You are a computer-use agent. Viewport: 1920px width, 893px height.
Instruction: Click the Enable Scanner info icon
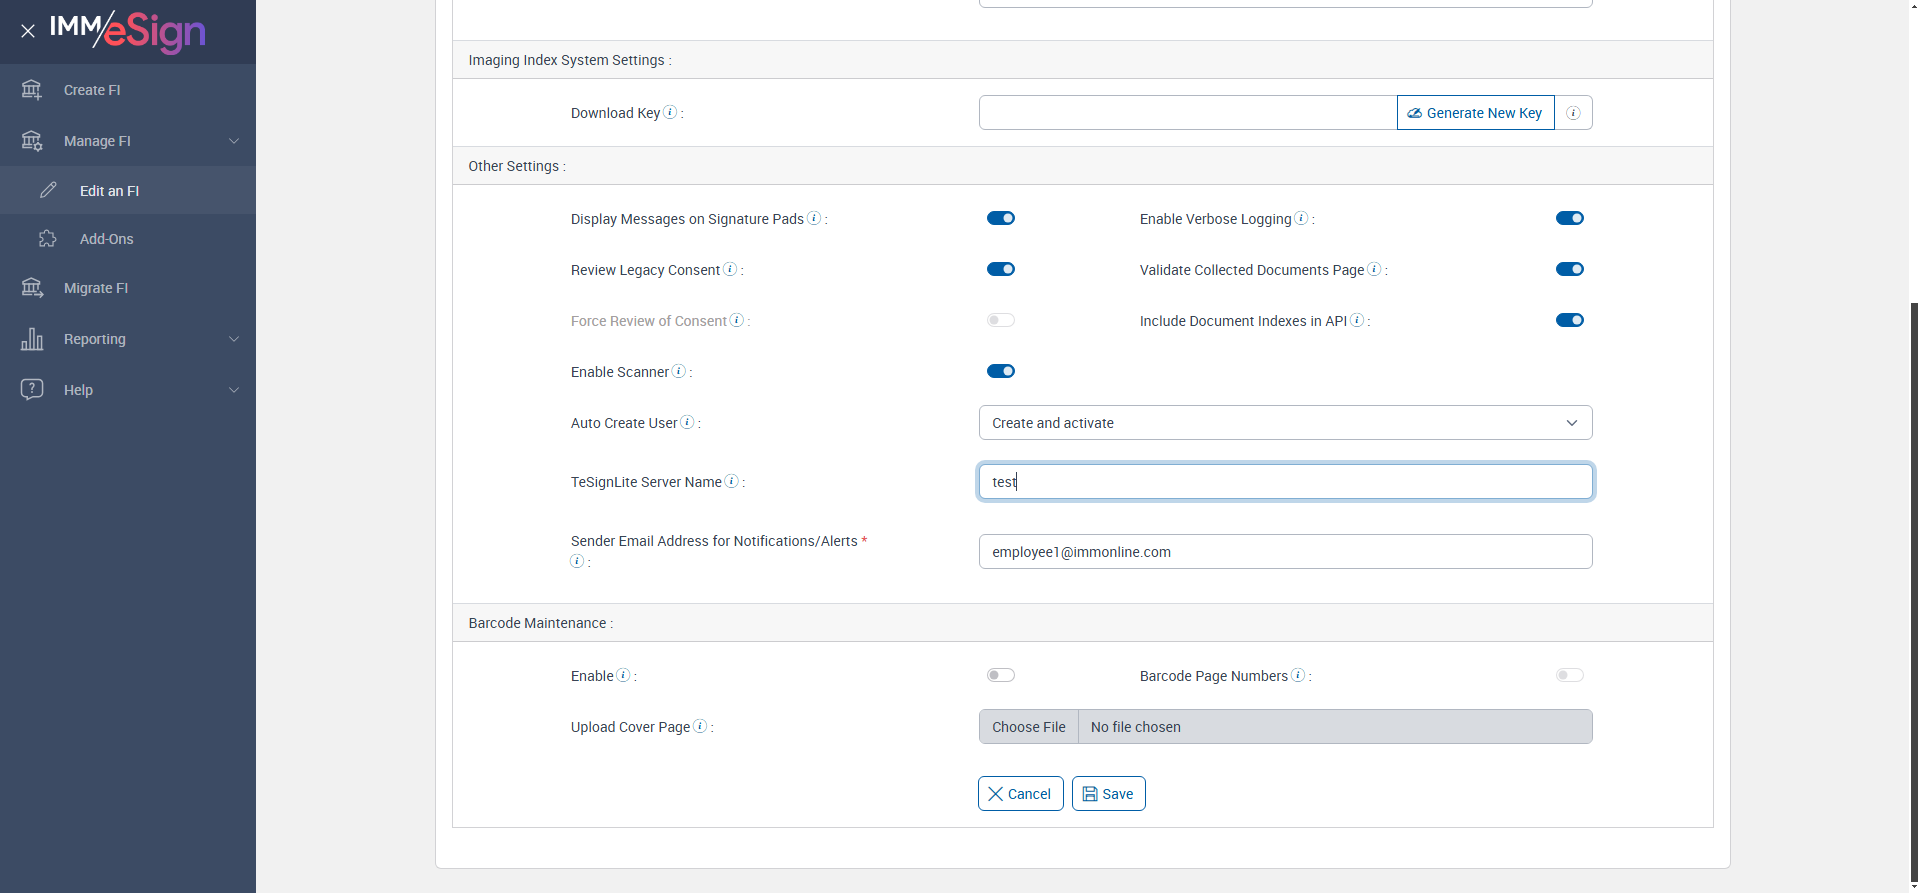679,371
